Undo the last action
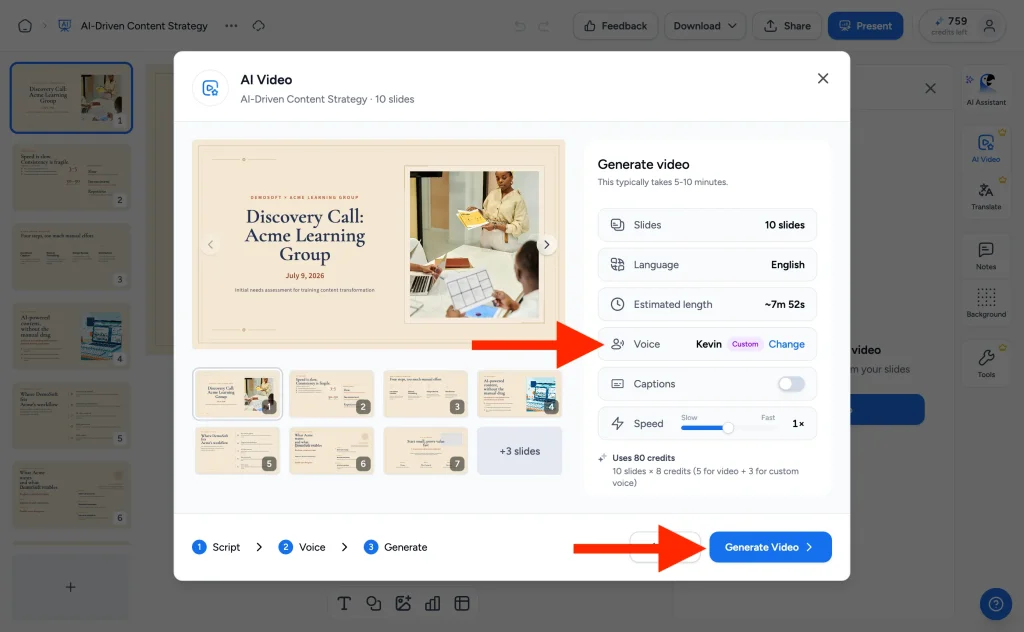 tap(520, 26)
